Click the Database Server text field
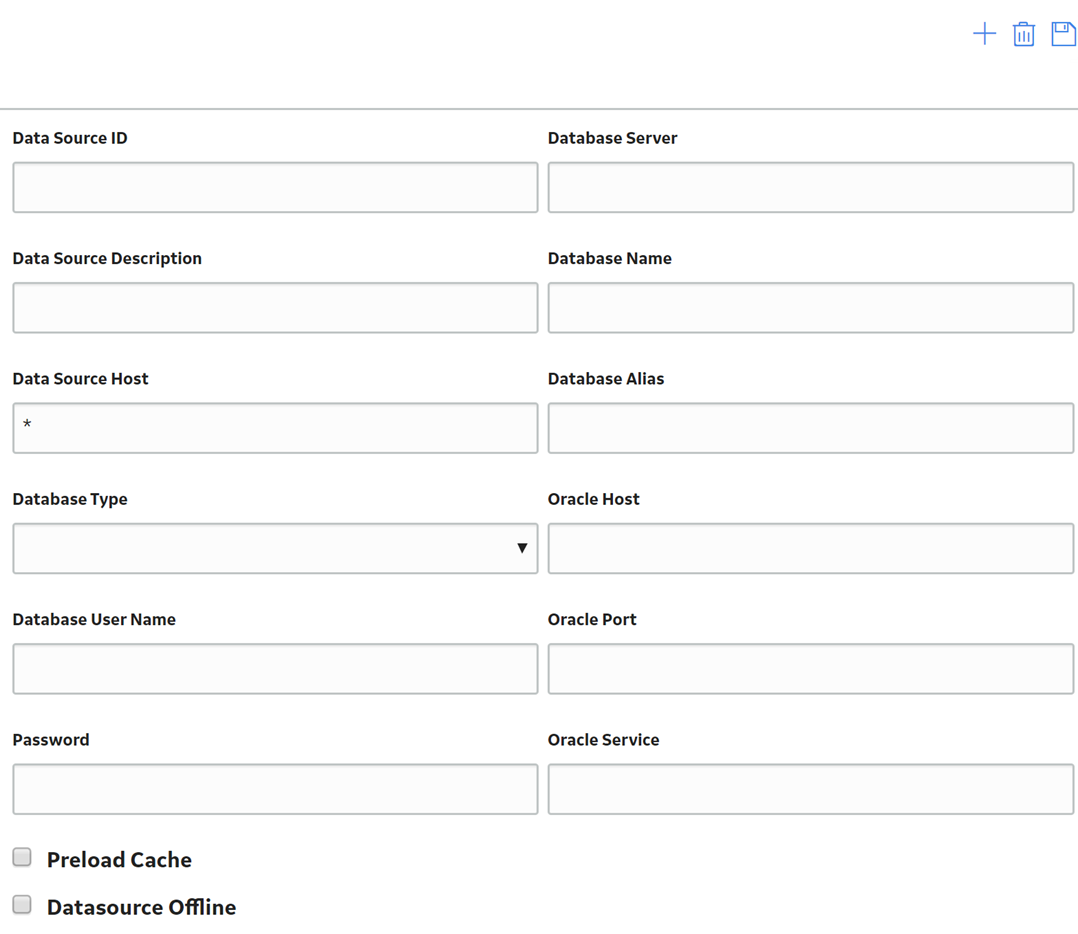Viewport: 1078px width, 934px height. 811,188
